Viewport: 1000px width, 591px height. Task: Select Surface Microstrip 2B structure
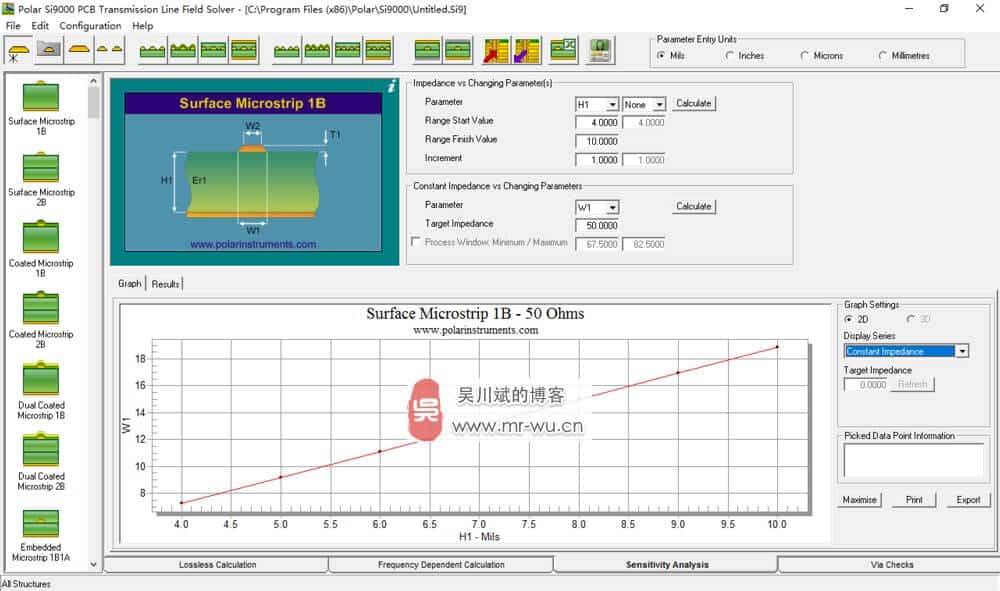pos(41,179)
